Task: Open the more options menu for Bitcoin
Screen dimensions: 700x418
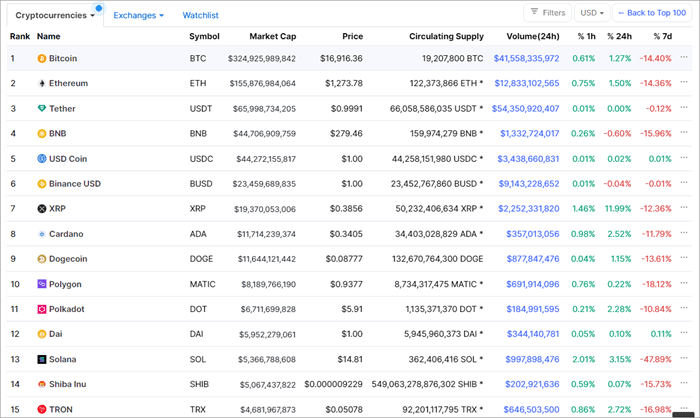Action: (x=684, y=59)
